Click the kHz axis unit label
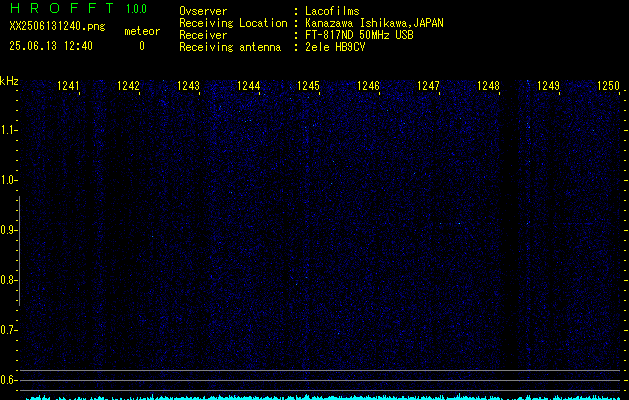The width and height of the screenshot is (629, 400). point(9,81)
